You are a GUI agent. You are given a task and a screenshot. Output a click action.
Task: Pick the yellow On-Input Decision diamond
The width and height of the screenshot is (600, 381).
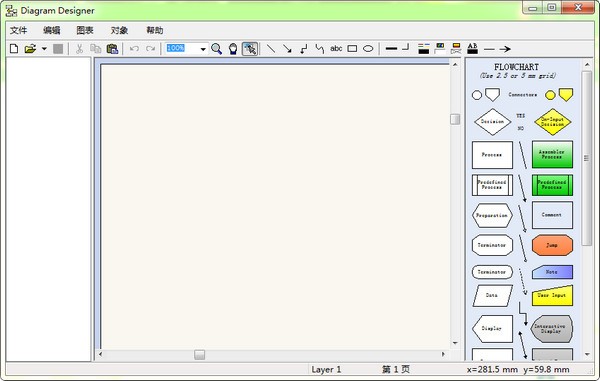pyautogui.click(x=553, y=122)
